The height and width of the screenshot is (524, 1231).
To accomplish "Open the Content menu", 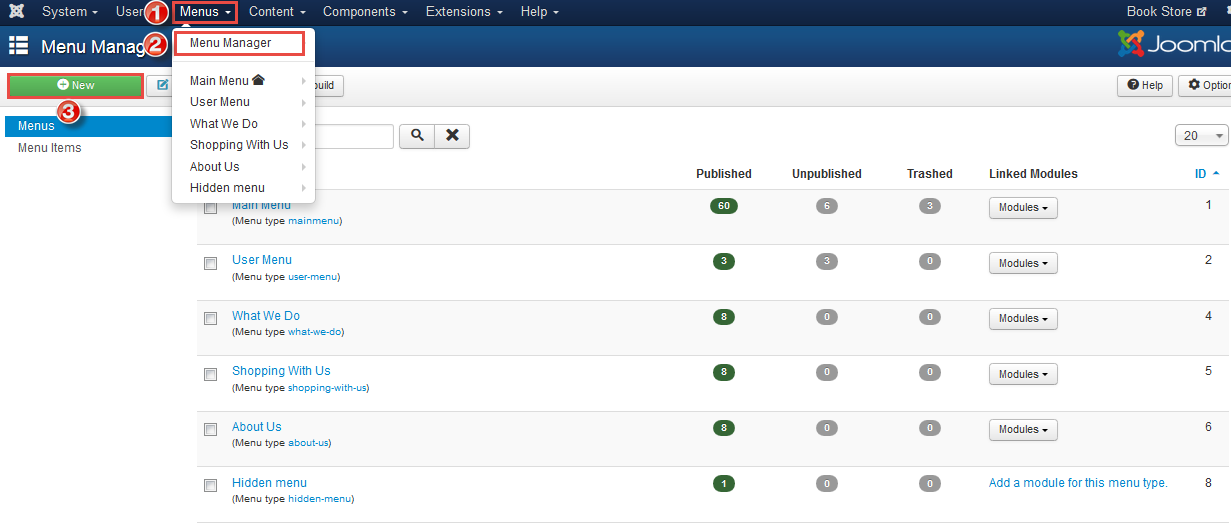I will click(277, 12).
